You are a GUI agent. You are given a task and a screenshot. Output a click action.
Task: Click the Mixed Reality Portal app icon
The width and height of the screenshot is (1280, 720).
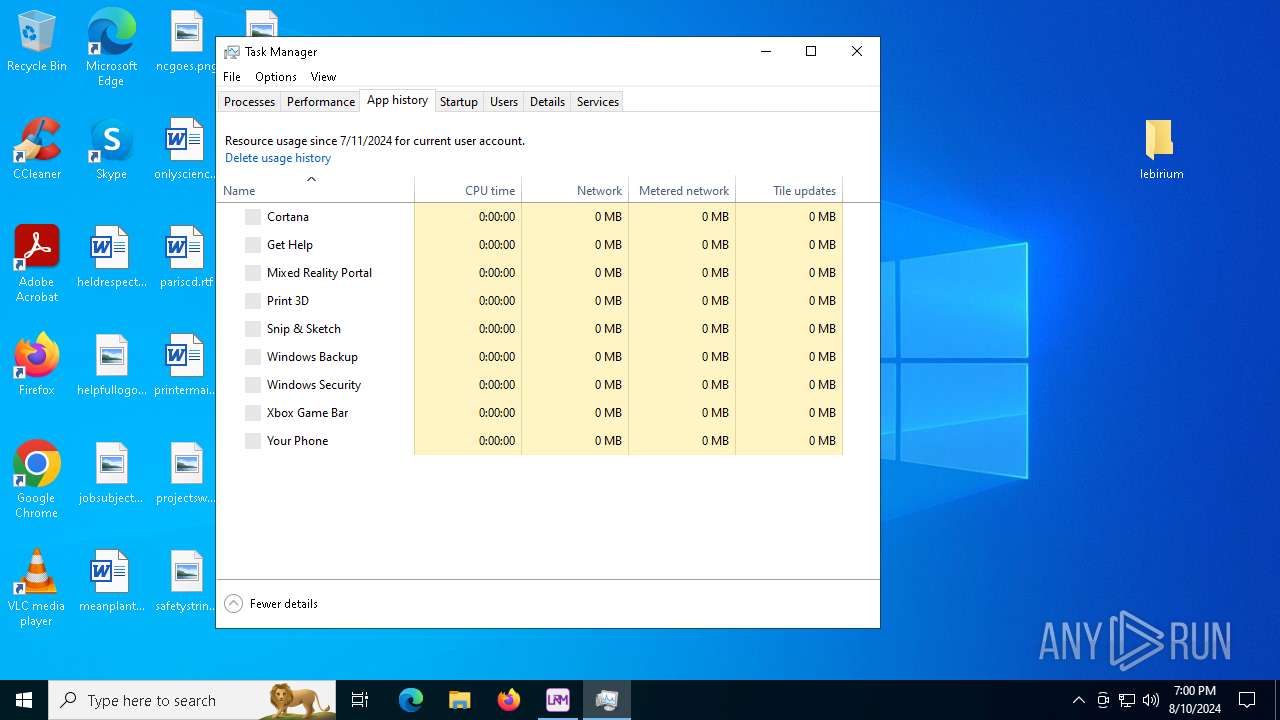click(x=253, y=273)
